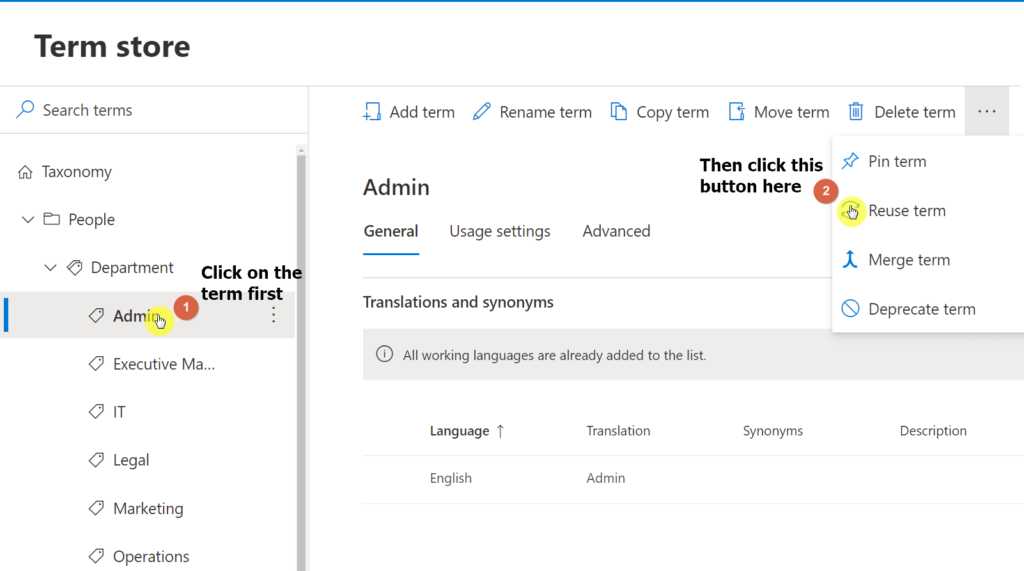Click the Deprecate term circle-slash icon
The height and width of the screenshot is (571, 1024).
850,308
